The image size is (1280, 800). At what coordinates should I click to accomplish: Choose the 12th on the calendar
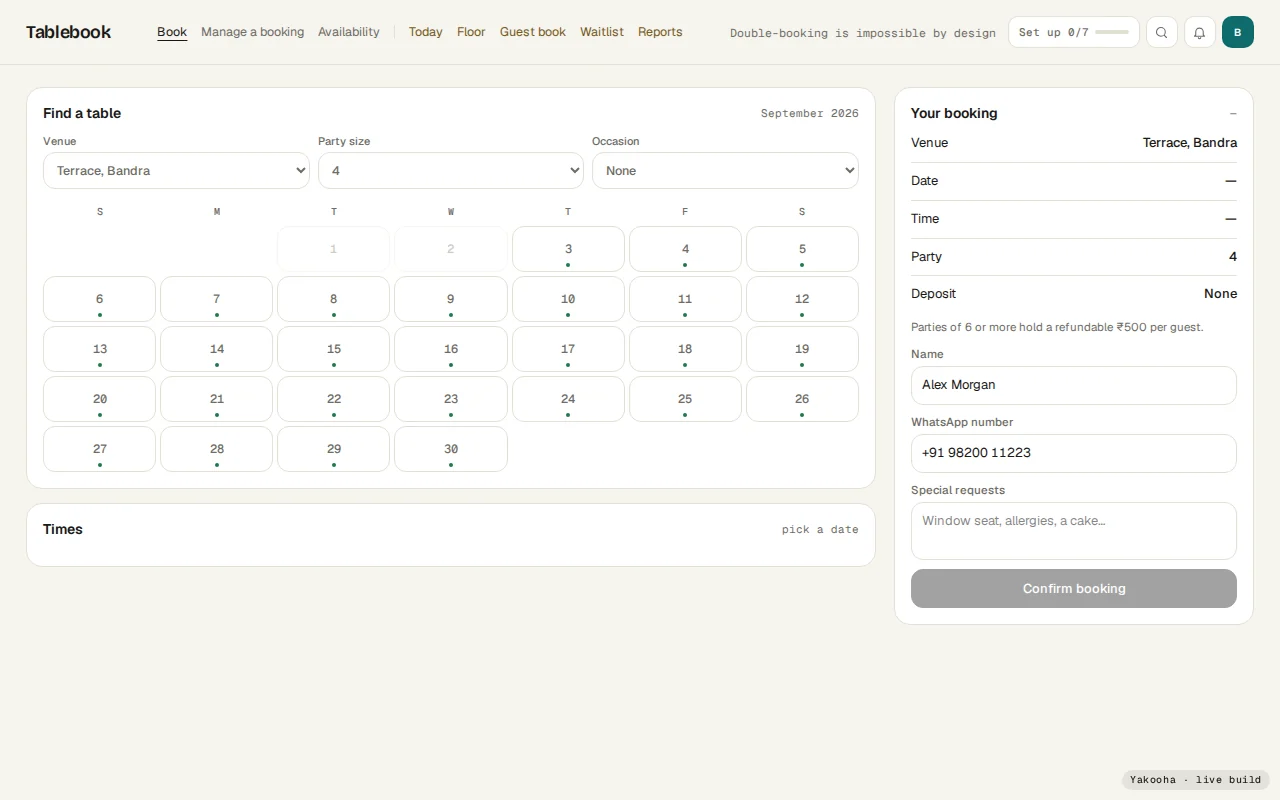(x=802, y=299)
